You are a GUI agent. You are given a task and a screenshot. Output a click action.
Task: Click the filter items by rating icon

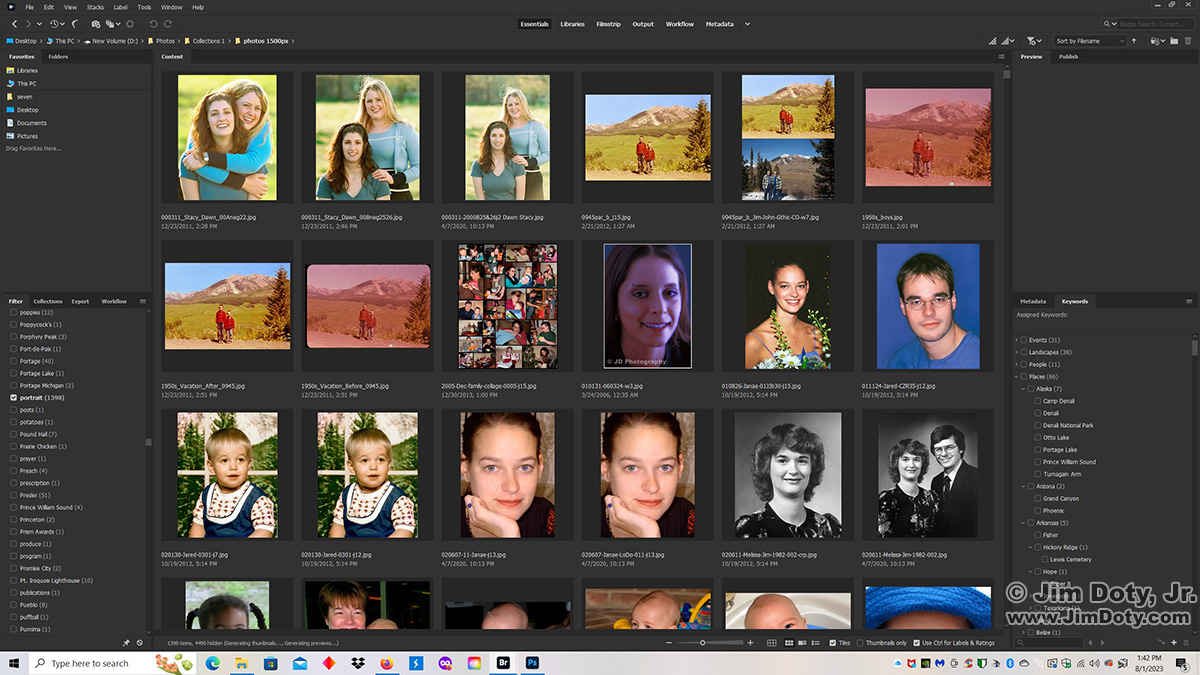coord(1032,41)
